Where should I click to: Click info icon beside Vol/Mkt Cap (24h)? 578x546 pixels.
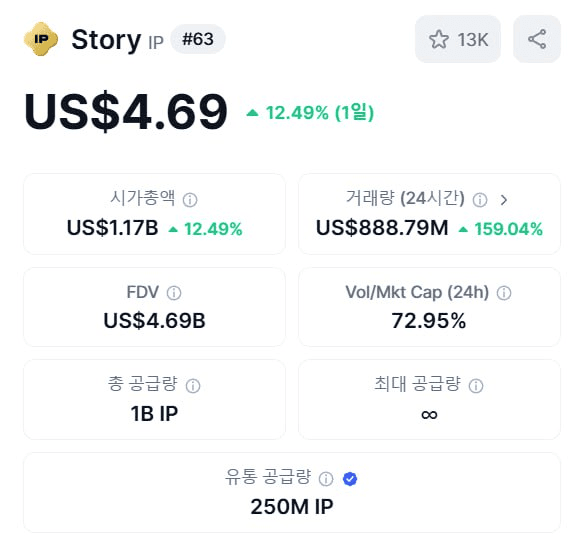(504, 293)
